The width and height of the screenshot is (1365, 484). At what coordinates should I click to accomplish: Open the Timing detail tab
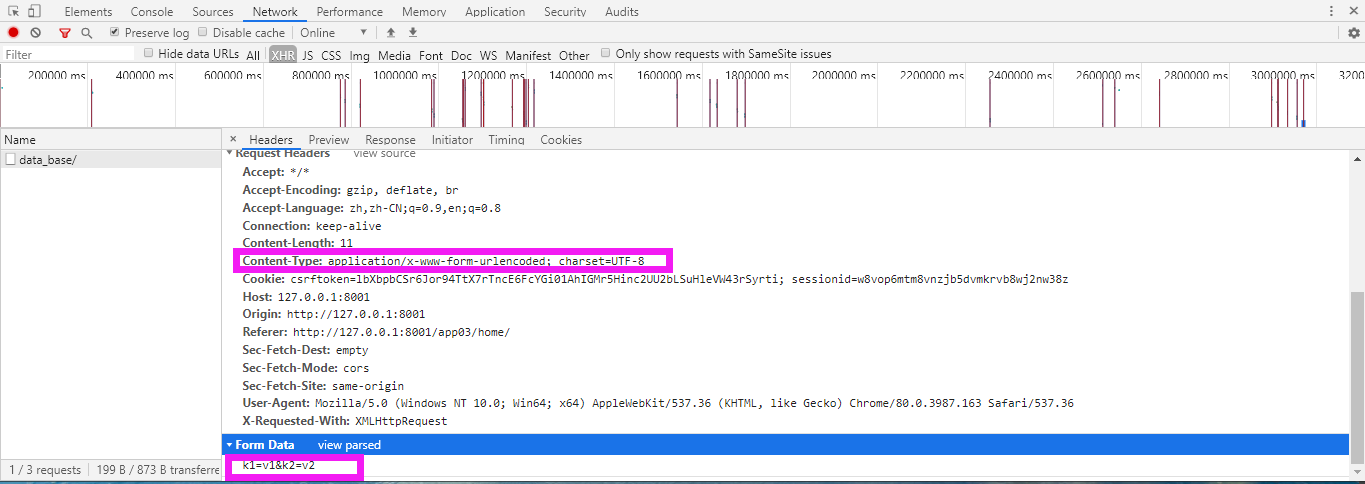point(506,139)
